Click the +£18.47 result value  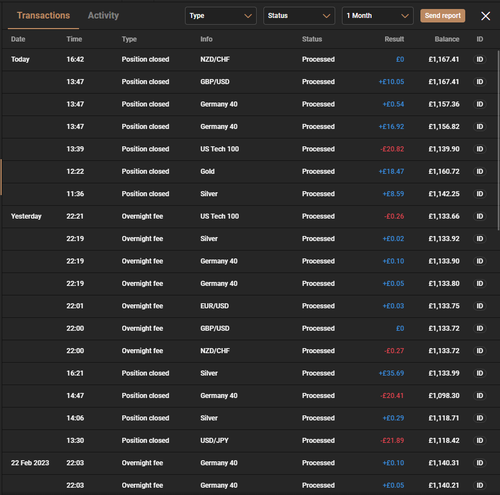point(391,171)
